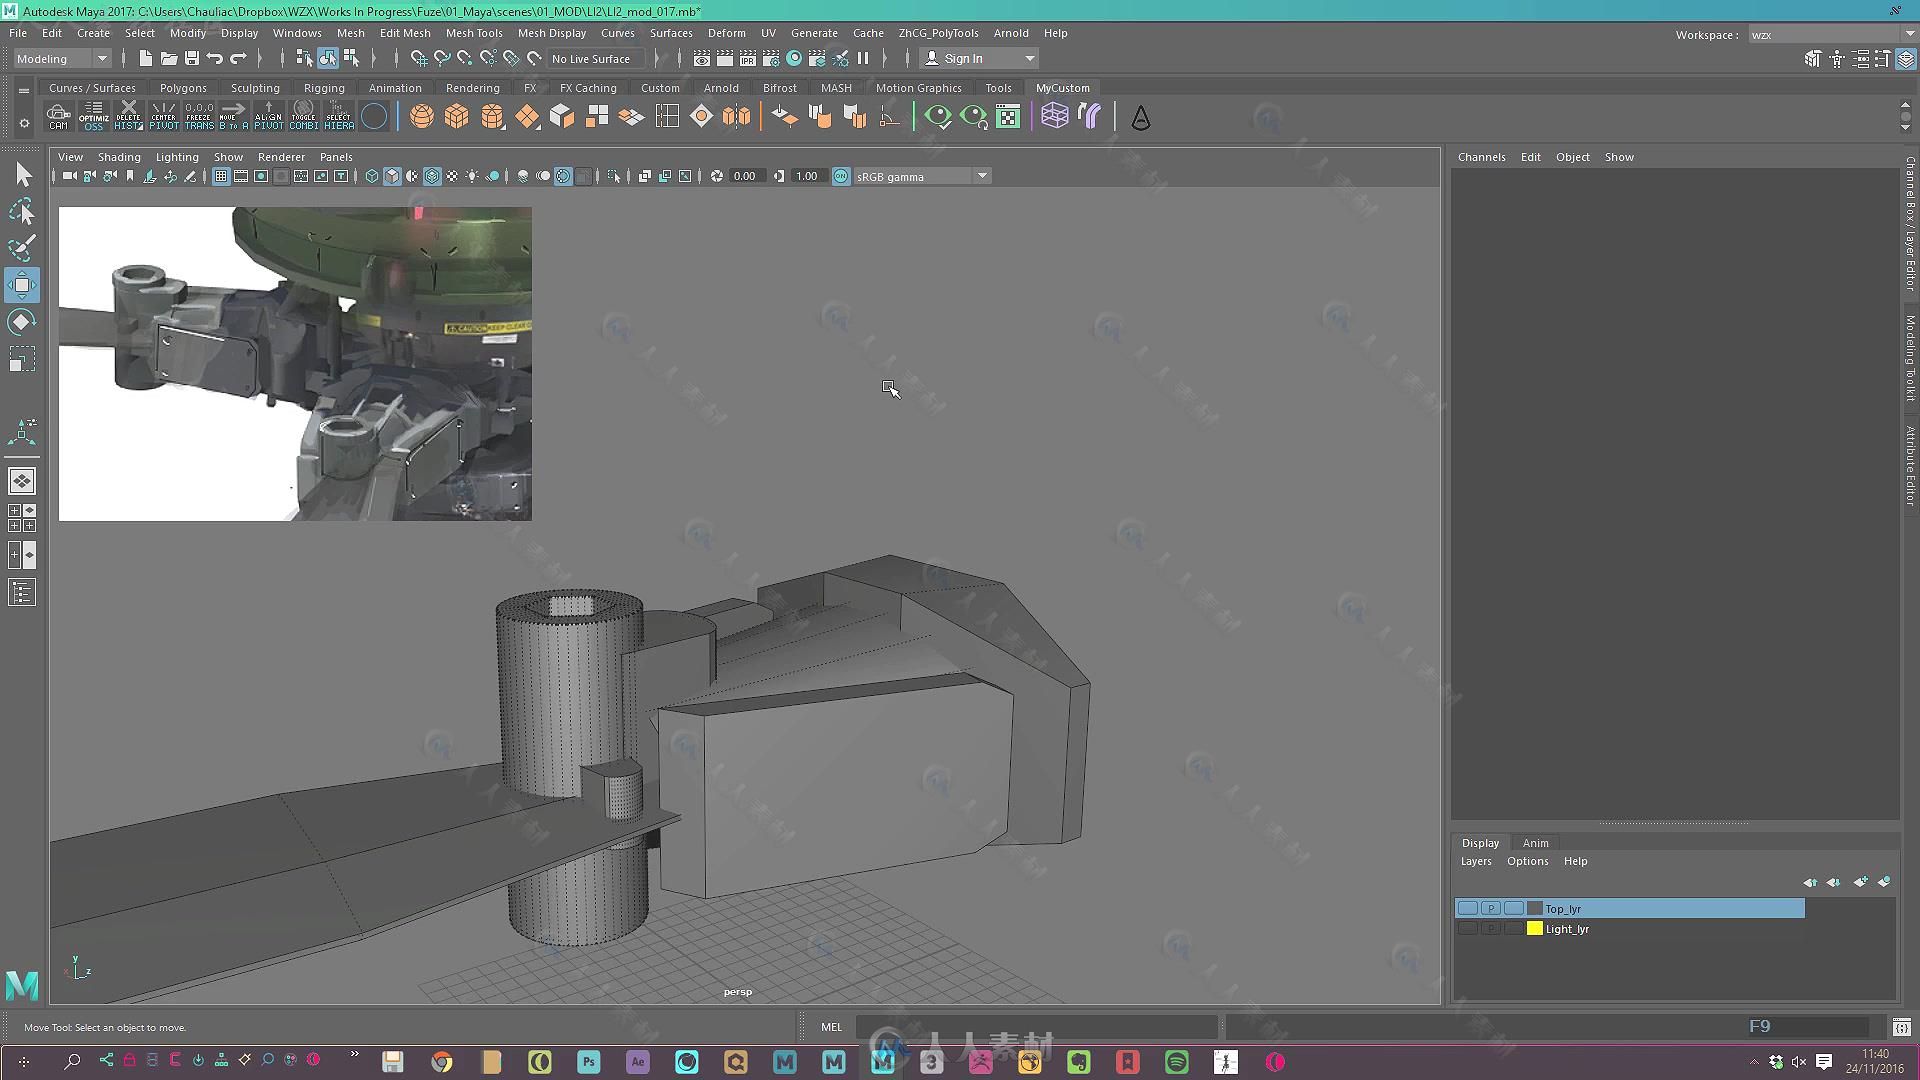Click the Rendering menu bar item
Screen dimensions: 1920x1080
[472, 87]
